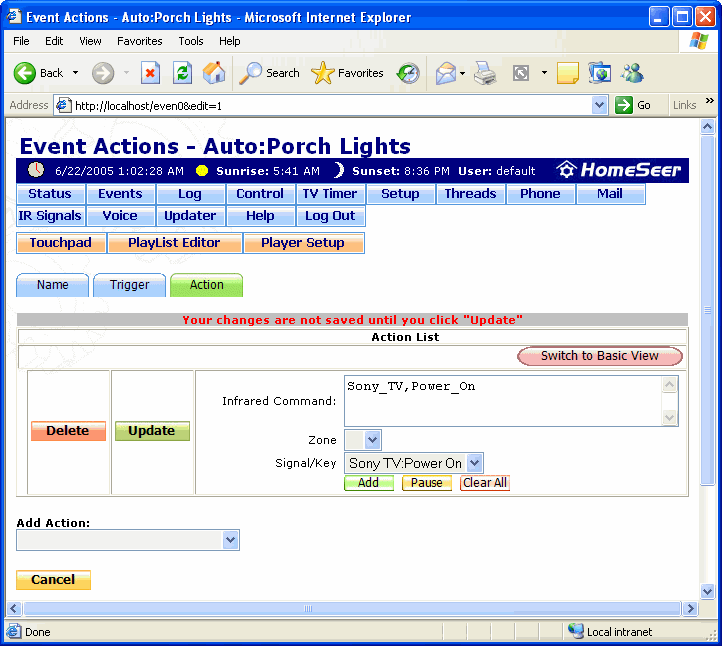Open the address bar dropdown
This screenshot has width=722, height=646.
[x=599, y=105]
